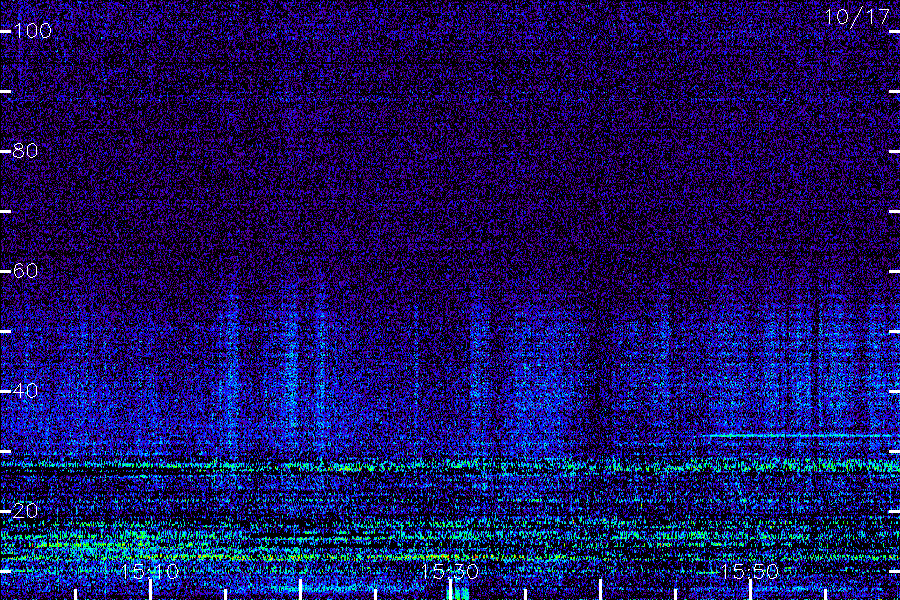Click the 20 frequency axis label
Image resolution: width=900 pixels, height=600 pixels.
(25, 510)
